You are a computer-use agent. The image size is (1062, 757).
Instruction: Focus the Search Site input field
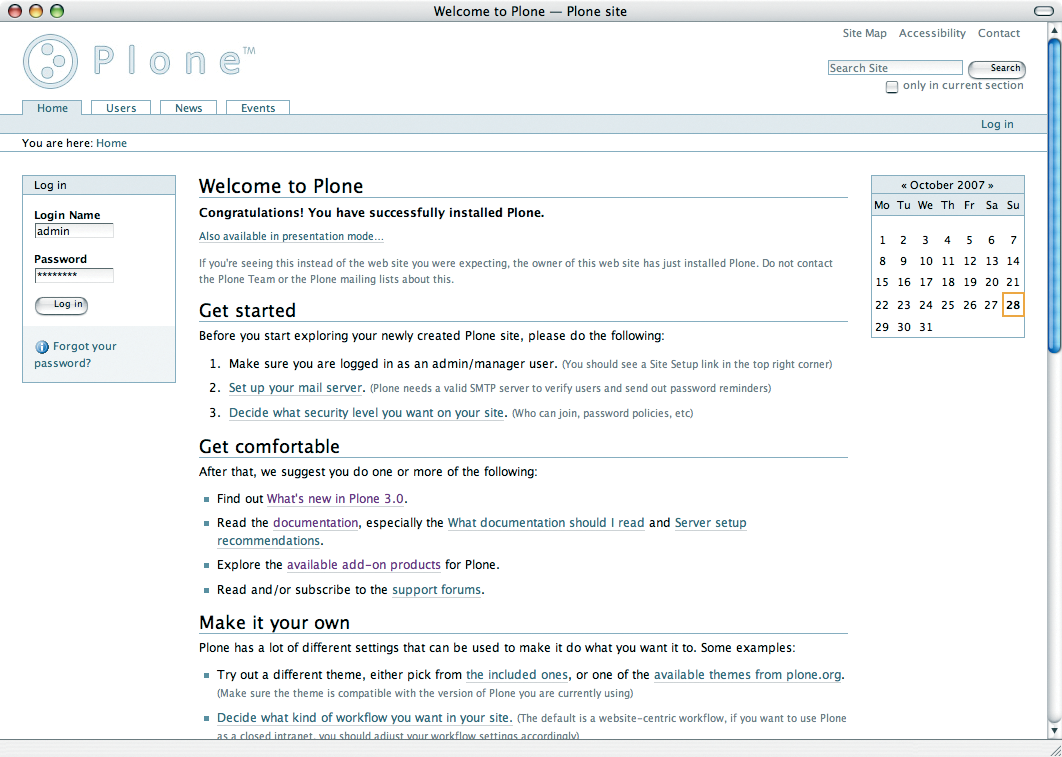pyautogui.click(x=895, y=68)
